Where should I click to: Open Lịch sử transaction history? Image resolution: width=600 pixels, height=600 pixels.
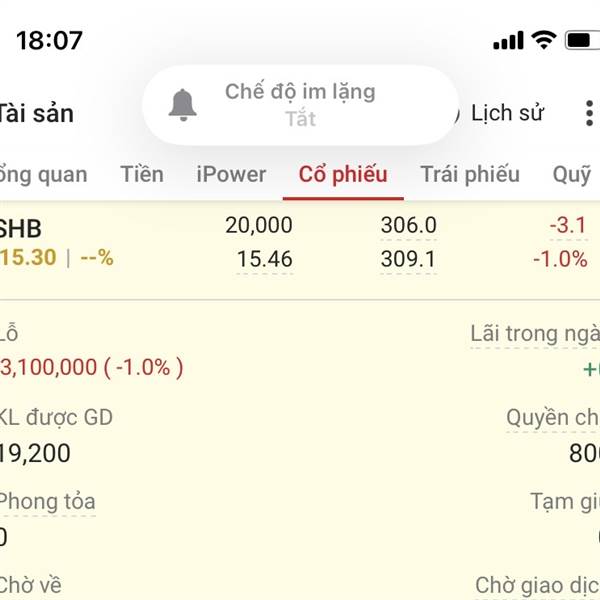coord(506,113)
